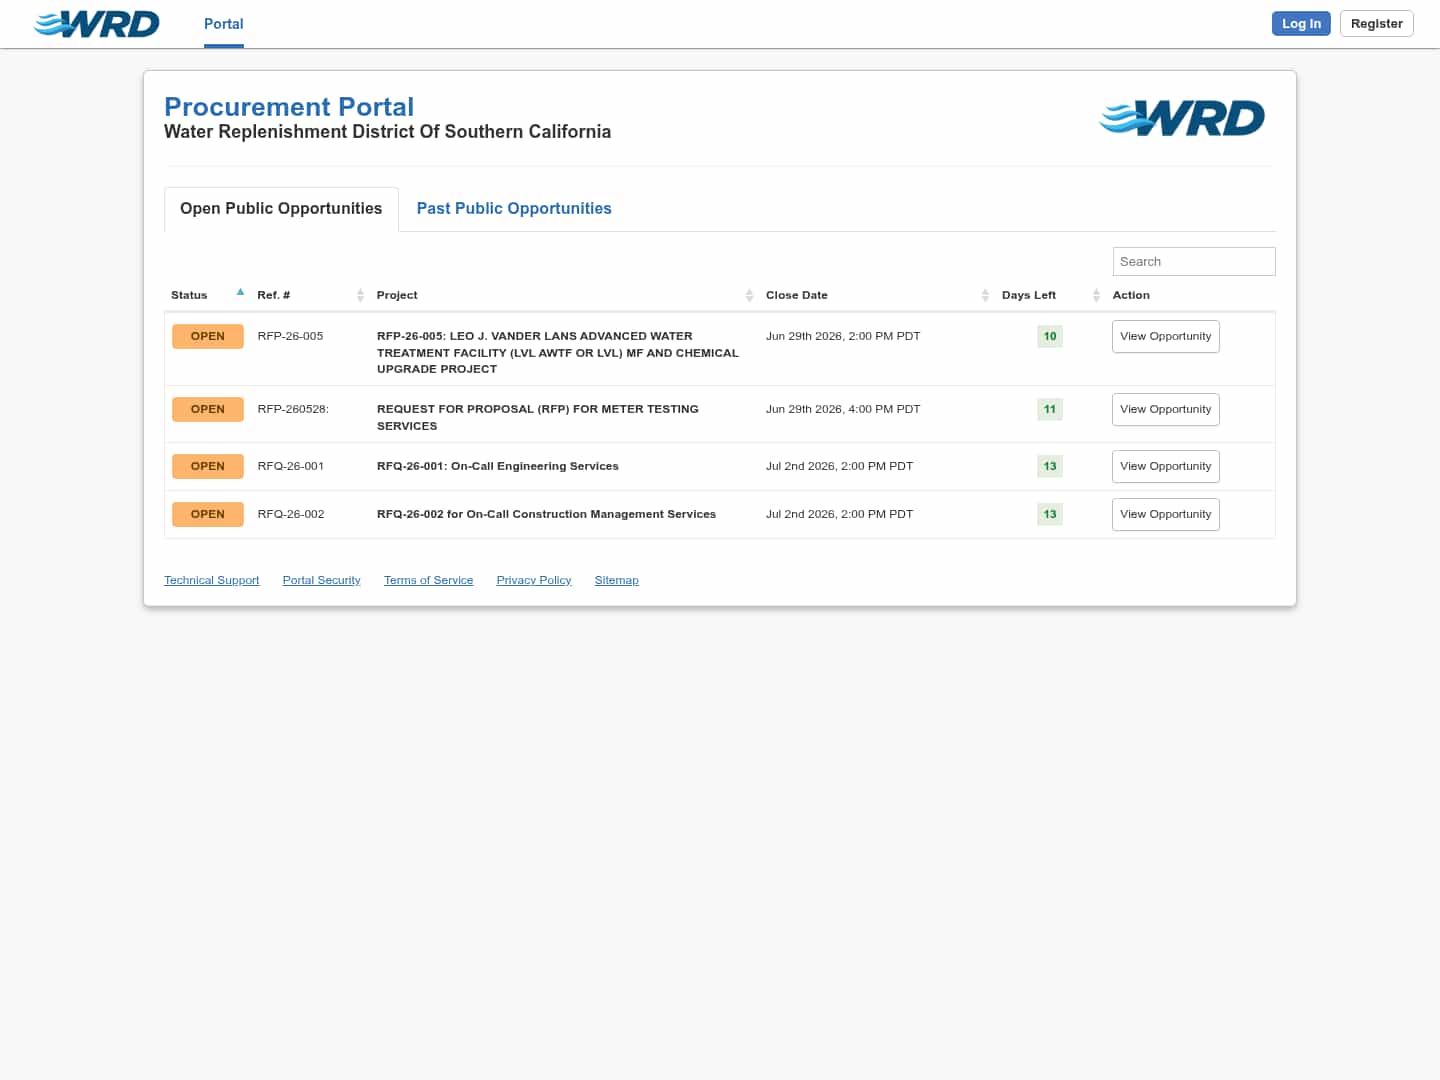Screen dimensions: 1440x1080
Task: Click close date Jun 29th 2026, 4:00 PM PDT
Action: (843, 409)
